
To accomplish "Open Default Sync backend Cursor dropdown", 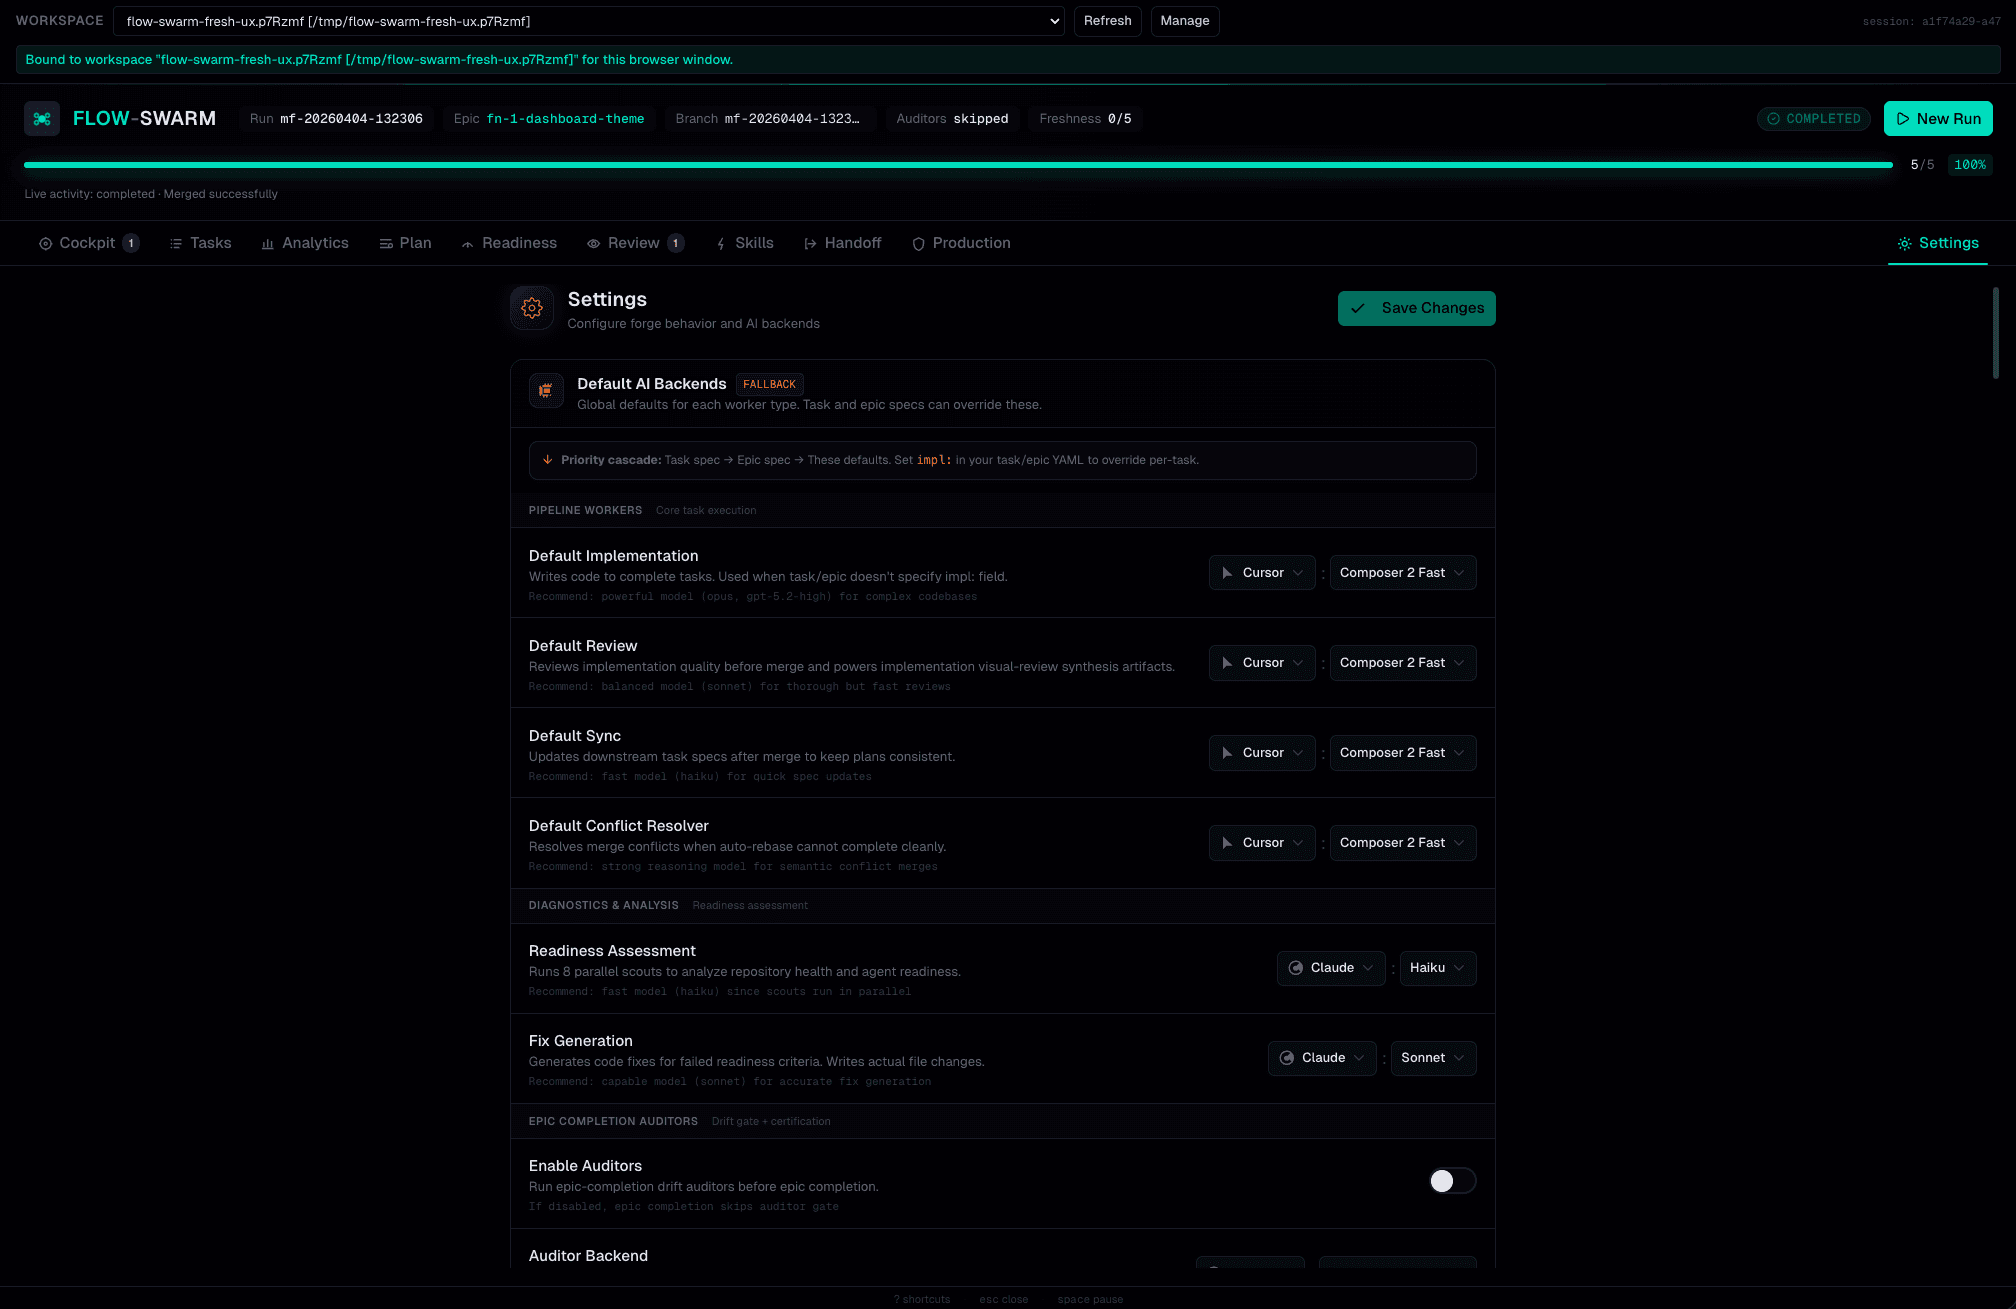I will [x=1262, y=753].
